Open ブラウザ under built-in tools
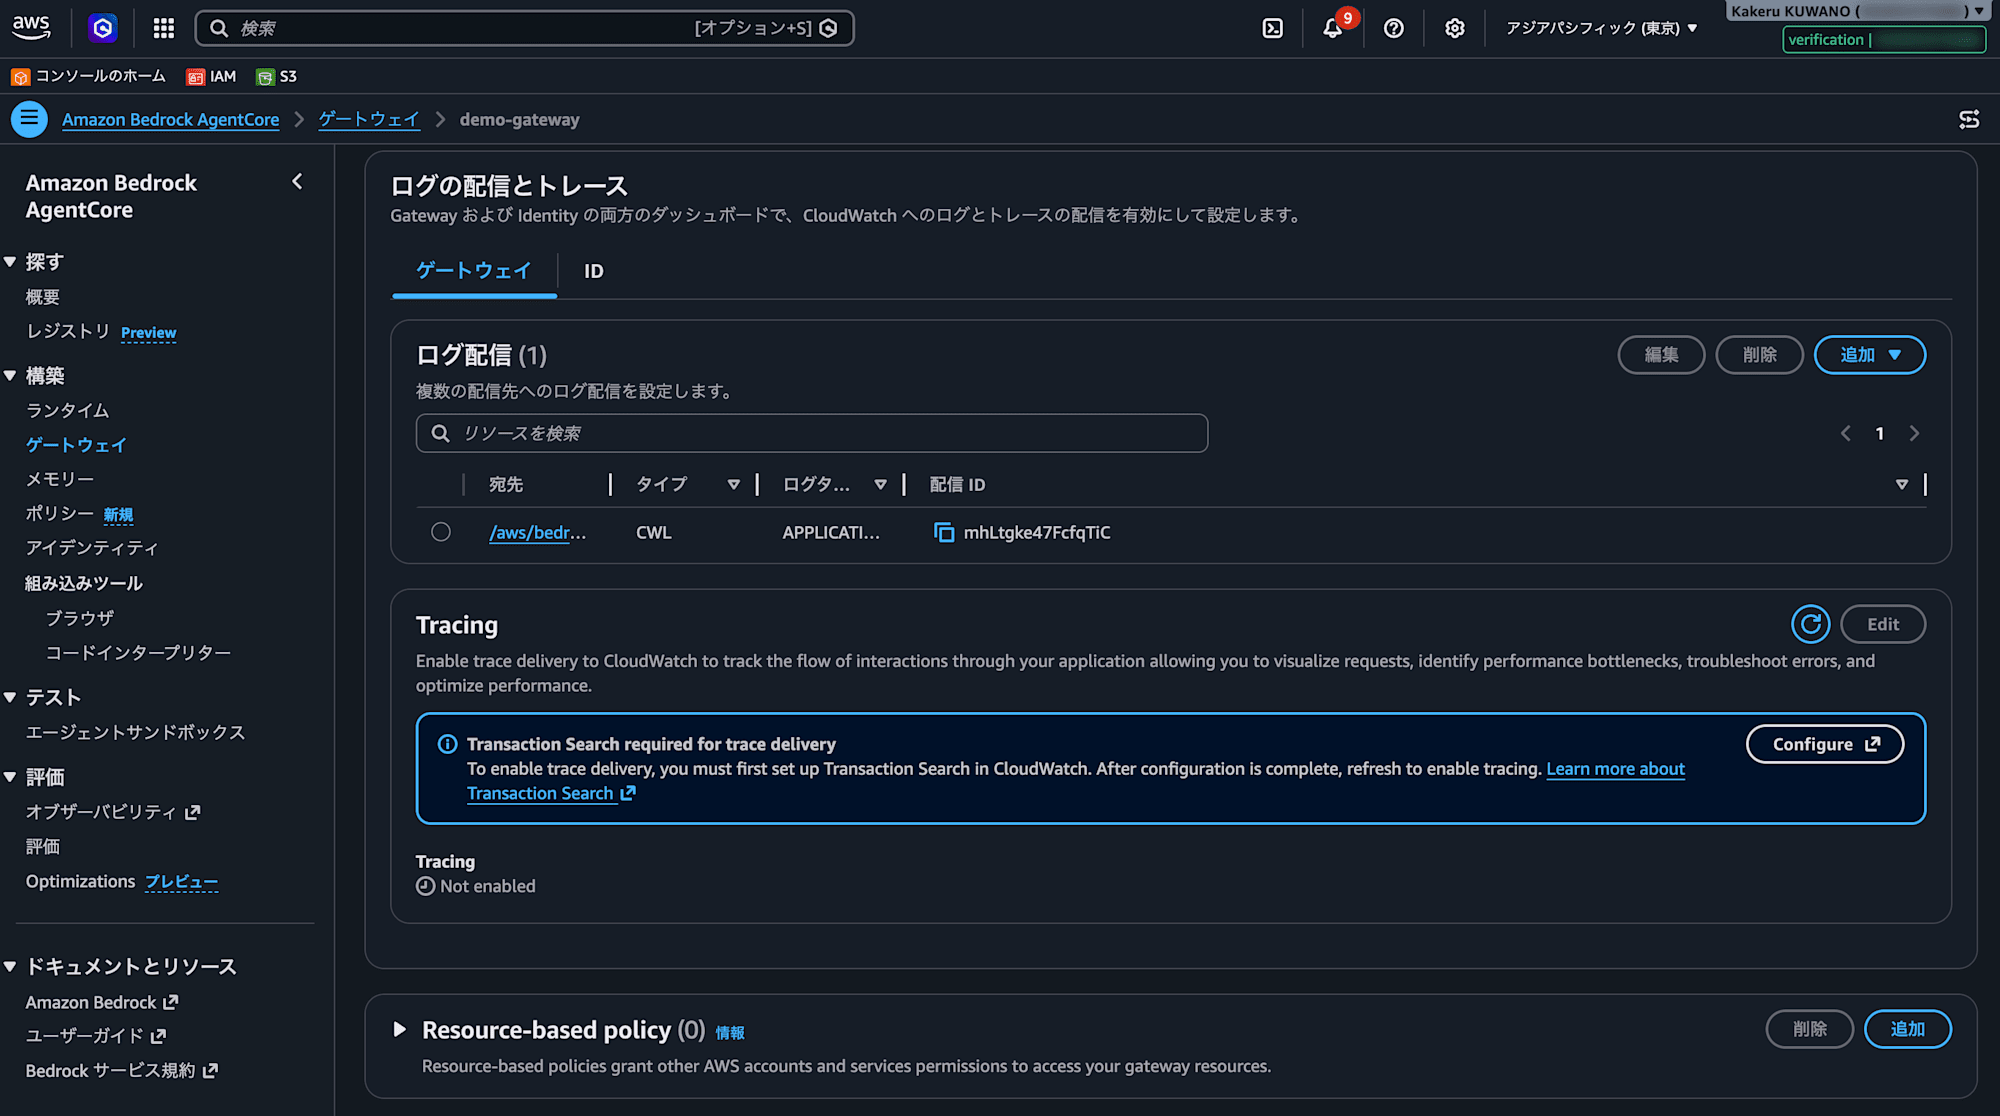 point(80,619)
